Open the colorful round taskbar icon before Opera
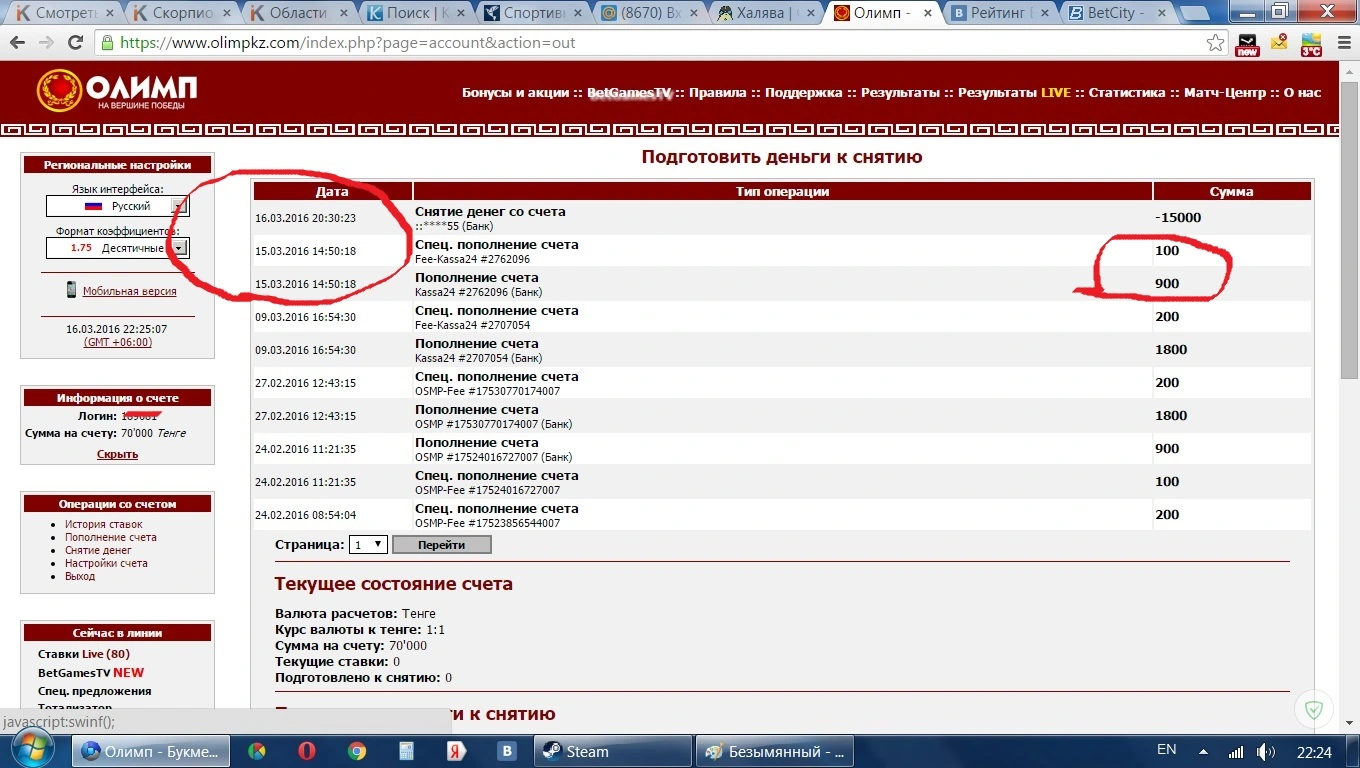The height and width of the screenshot is (768, 1360). coord(257,751)
